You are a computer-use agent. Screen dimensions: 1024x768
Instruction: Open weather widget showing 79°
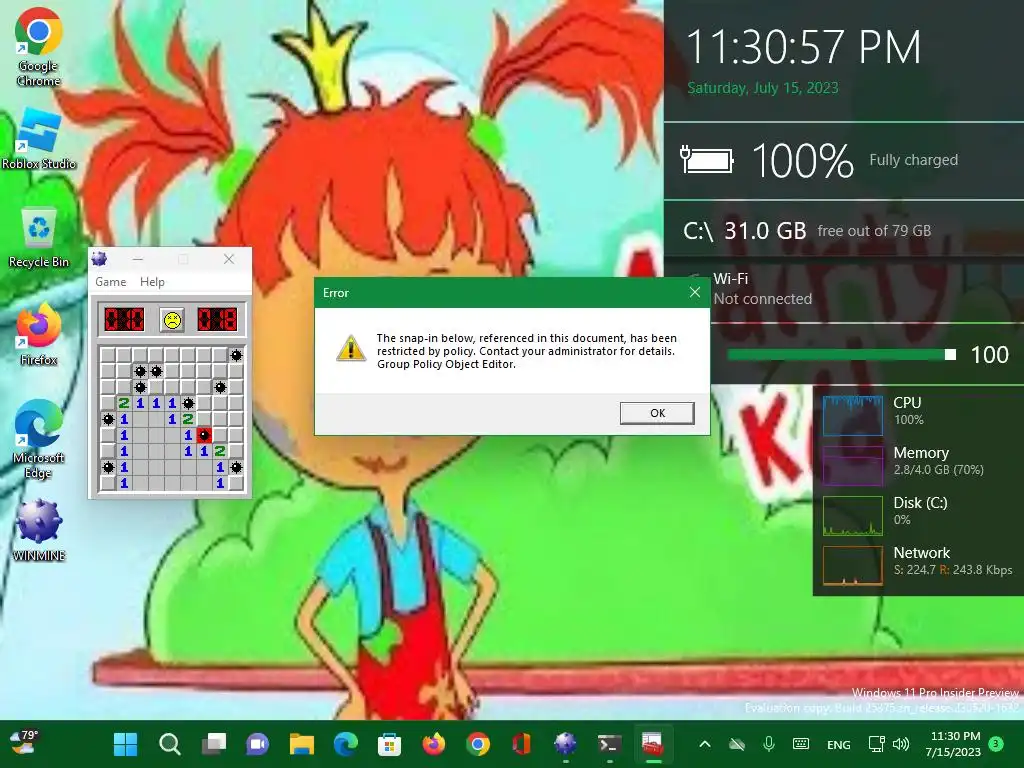pyautogui.click(x=24, y=742)
